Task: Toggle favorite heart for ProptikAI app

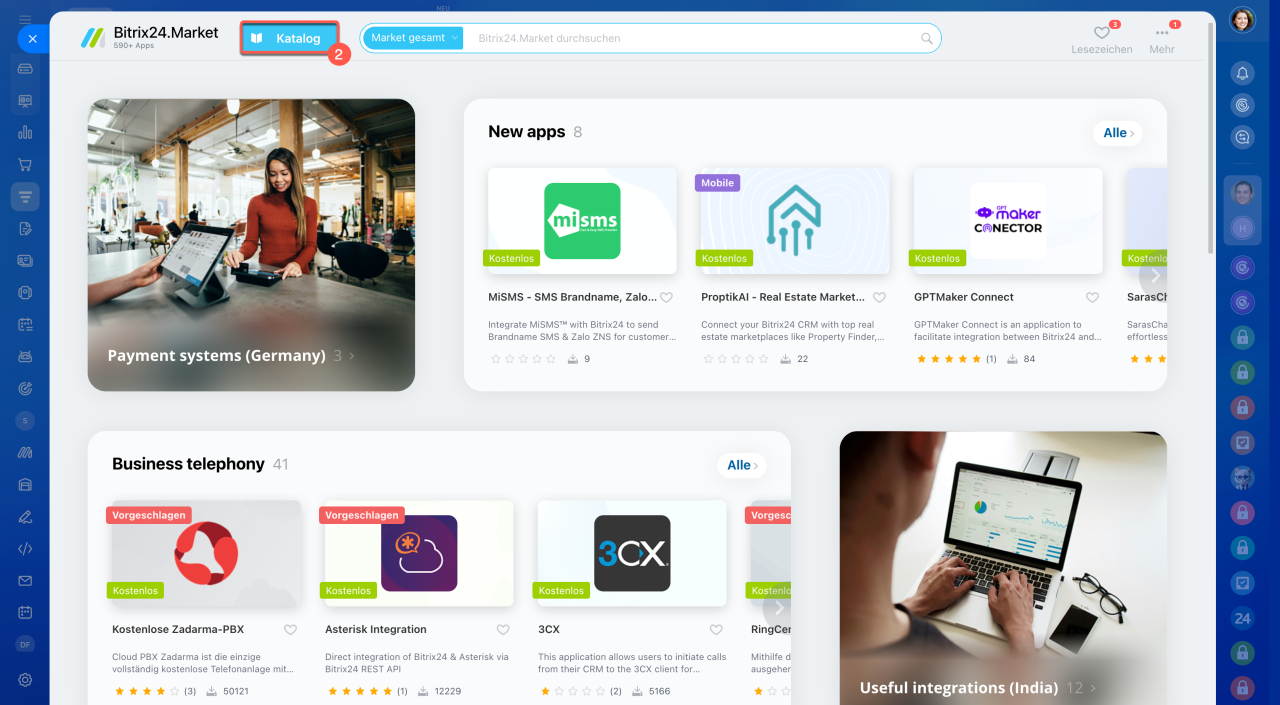Action: pyautogui.click(x=879, y=297)
